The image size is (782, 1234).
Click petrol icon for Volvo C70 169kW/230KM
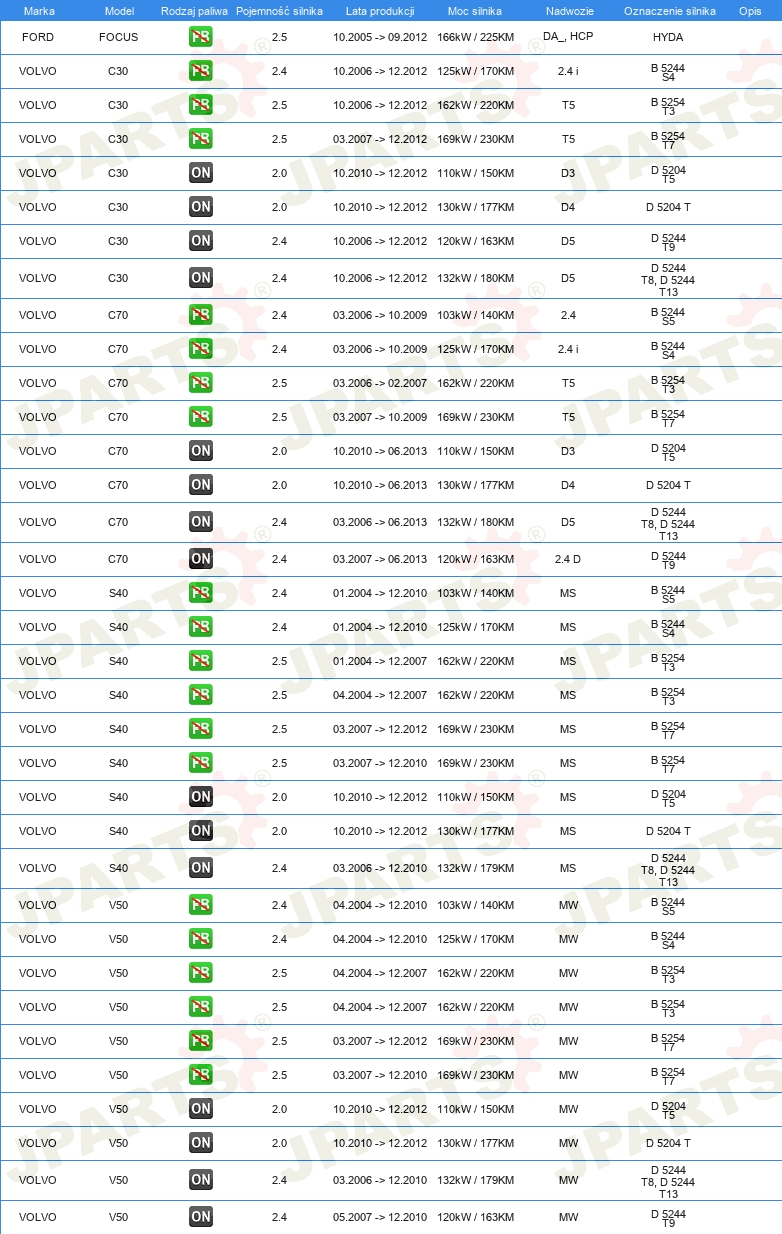pos(201,417)
